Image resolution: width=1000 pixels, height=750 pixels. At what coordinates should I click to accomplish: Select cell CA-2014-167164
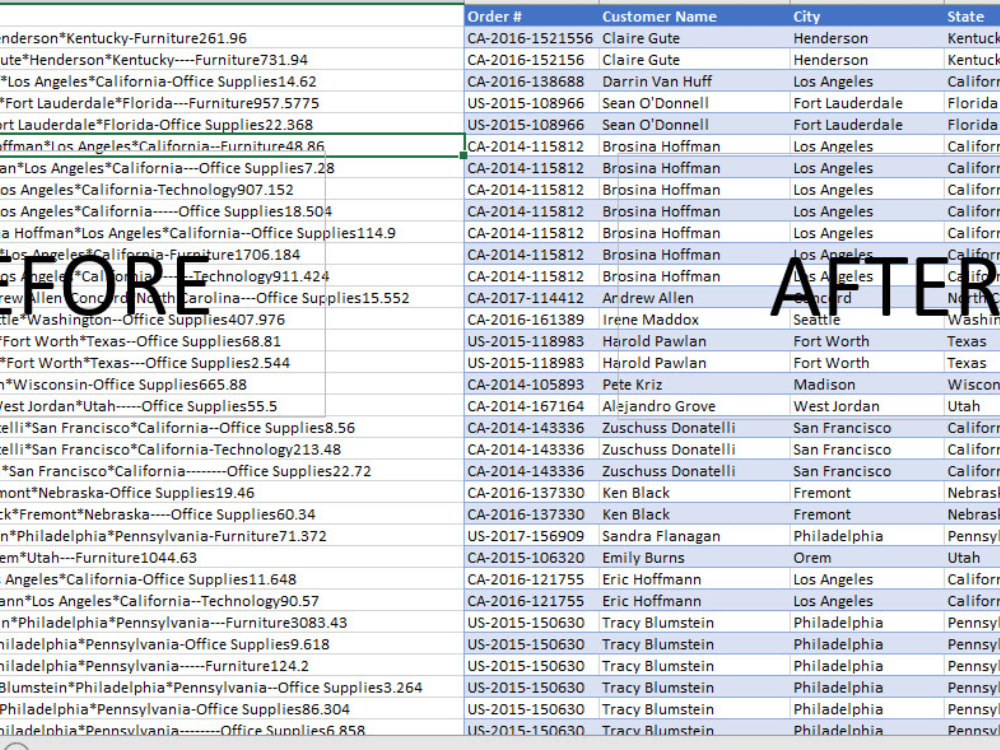click(531, 406)
